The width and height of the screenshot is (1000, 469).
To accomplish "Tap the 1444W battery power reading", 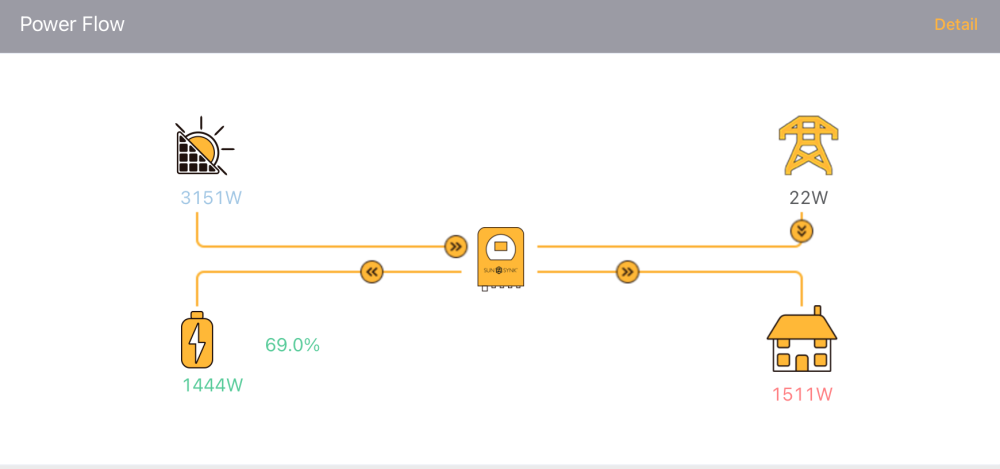I will click(x=213, y=385).
